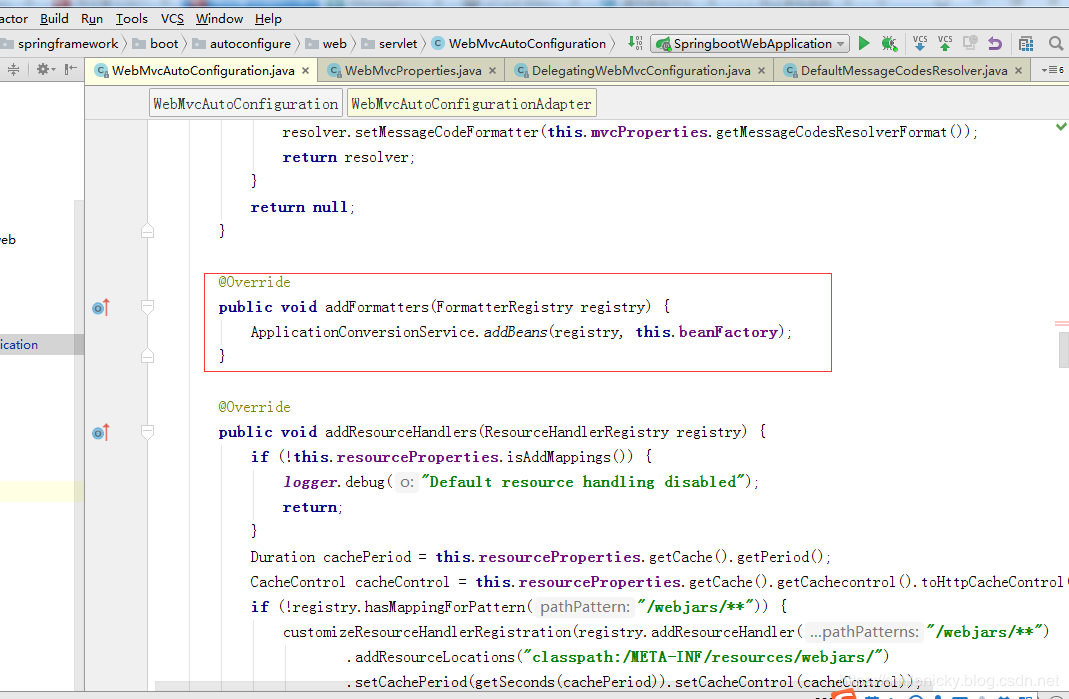
Task: Revert changes with the purple undo arrow
Action: [994, 44]
